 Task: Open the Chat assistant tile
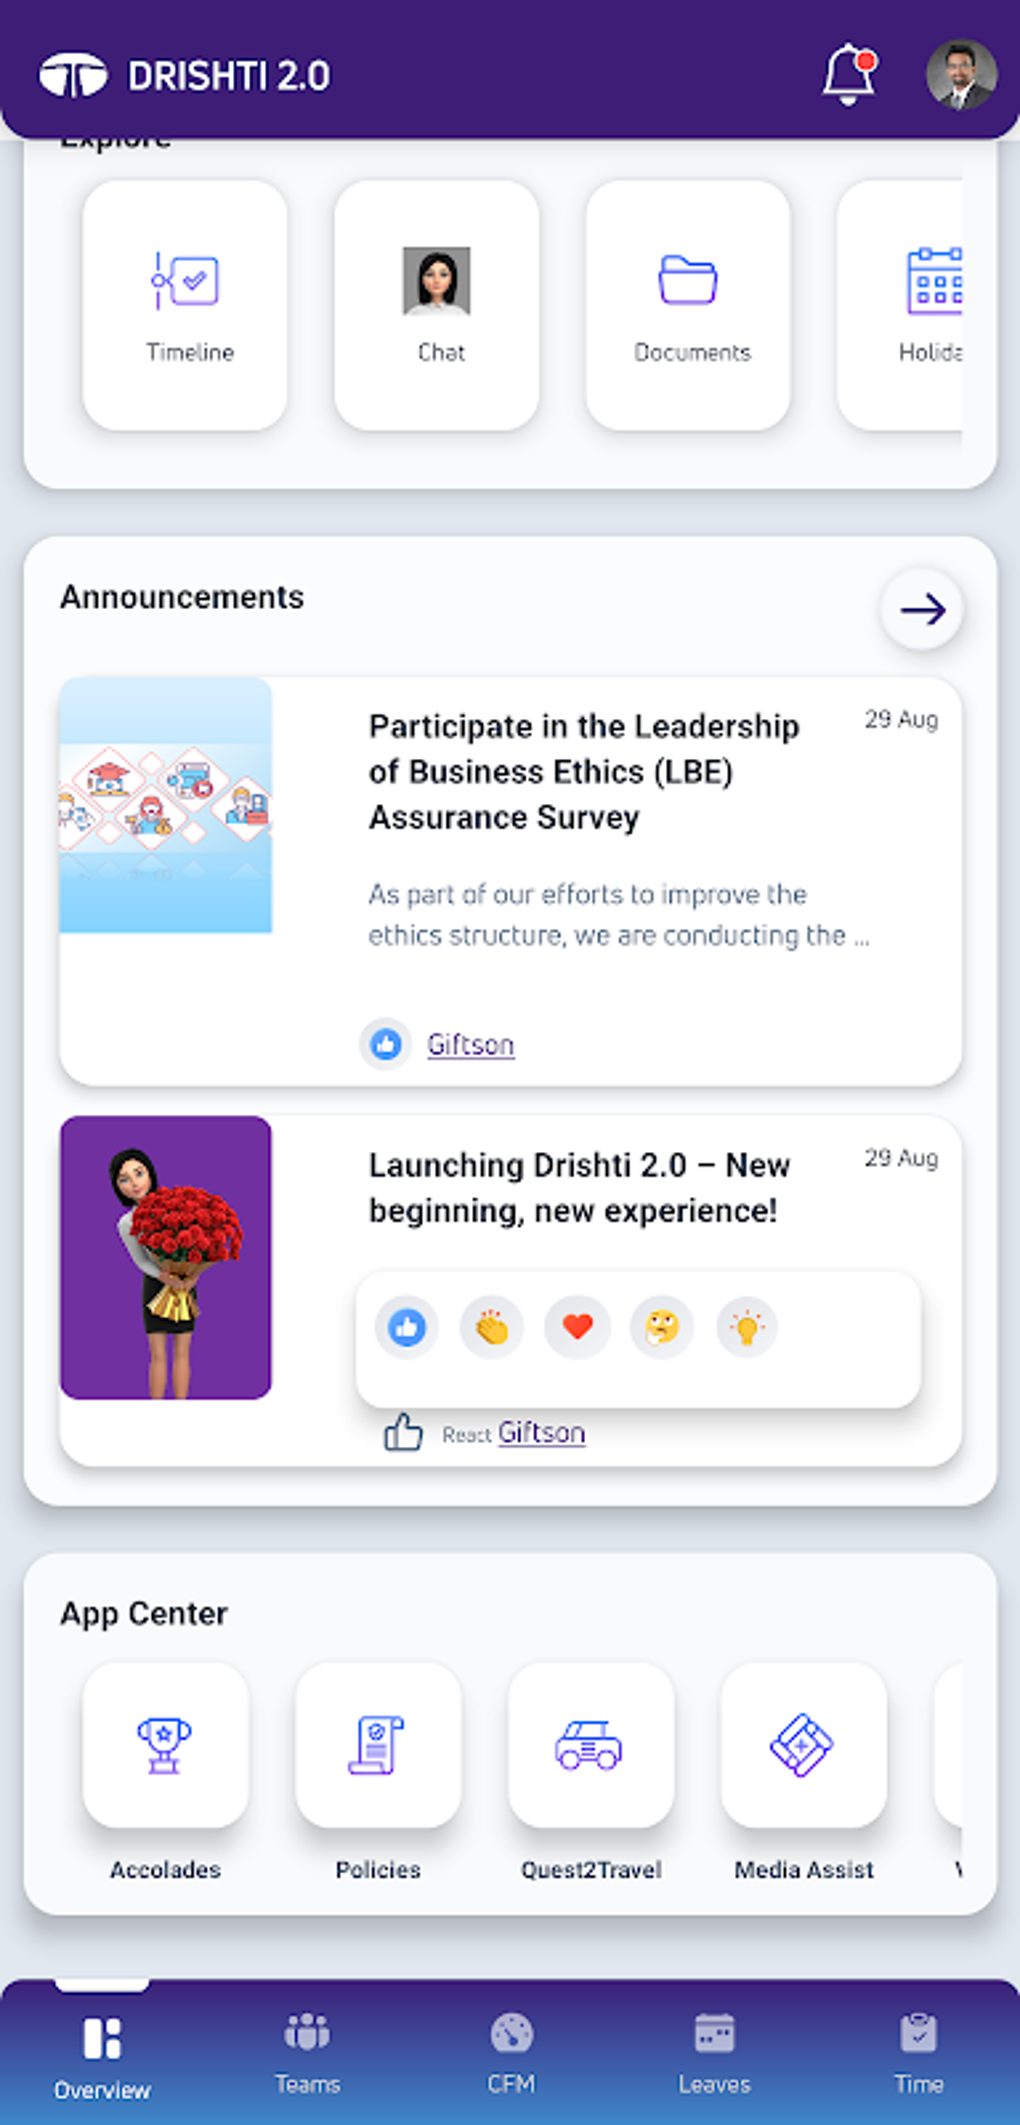click(x=437, y=305)
